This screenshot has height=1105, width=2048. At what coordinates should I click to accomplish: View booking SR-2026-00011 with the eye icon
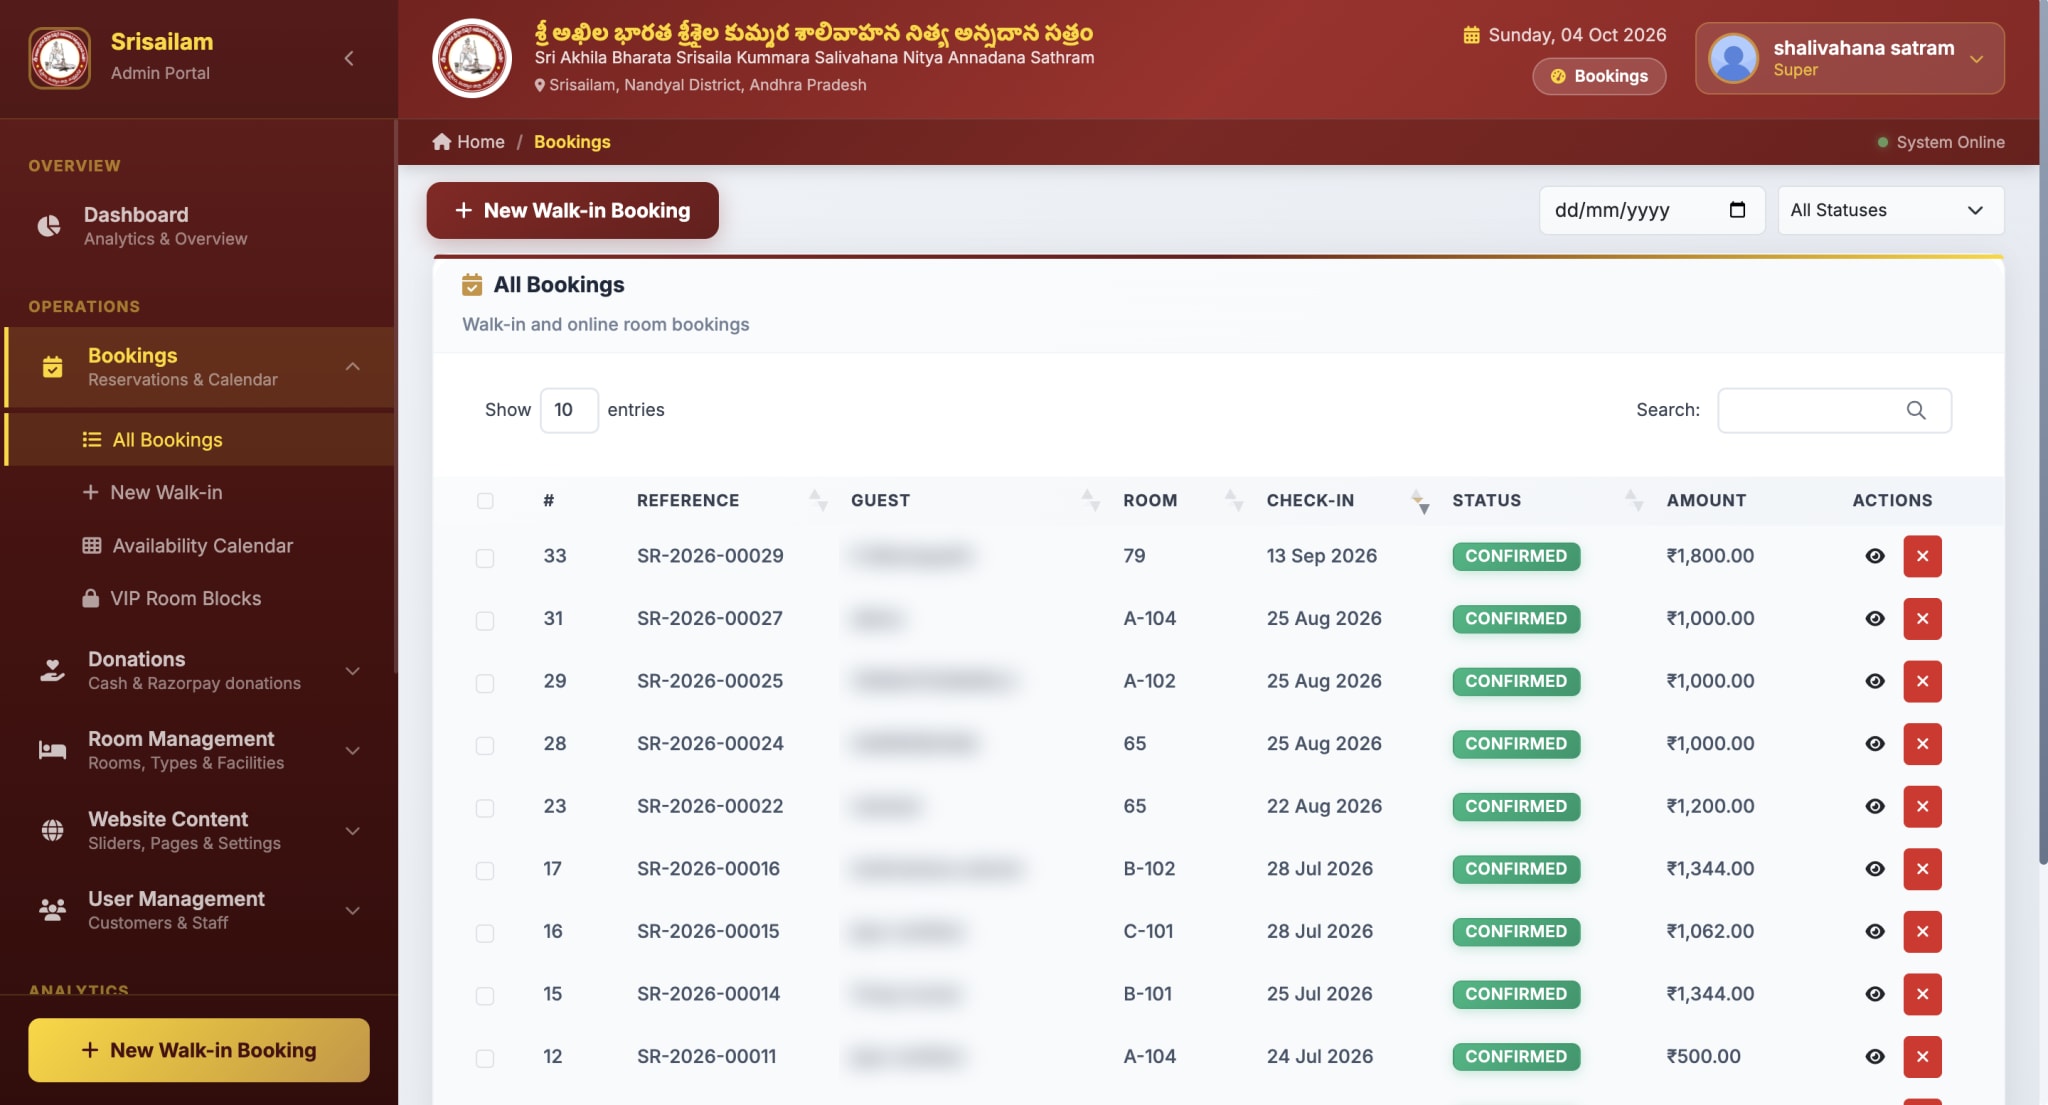[1875, 1056]
